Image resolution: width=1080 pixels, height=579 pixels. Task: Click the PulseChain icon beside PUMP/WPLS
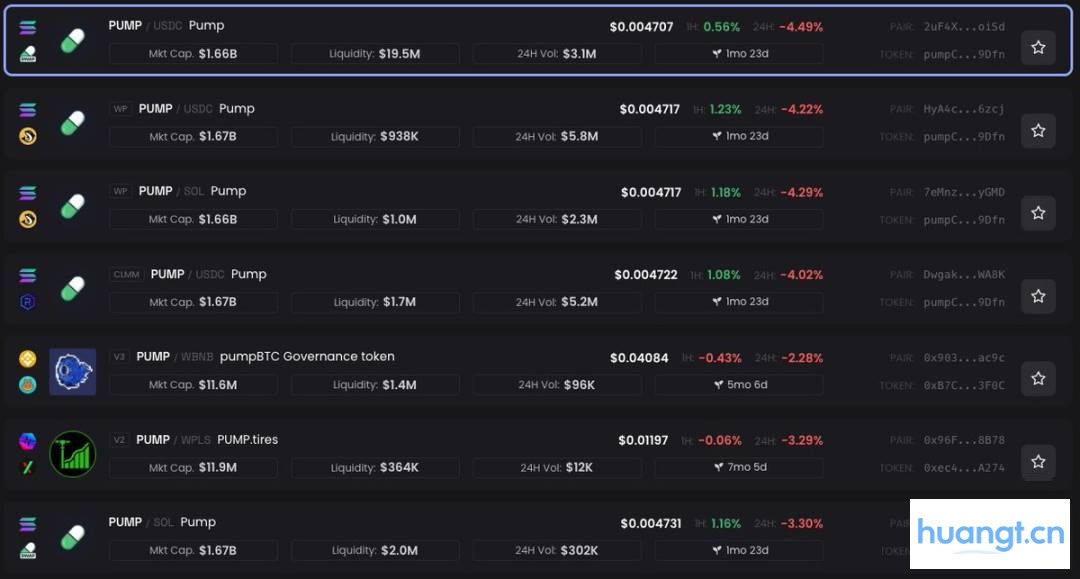point(28,441)
